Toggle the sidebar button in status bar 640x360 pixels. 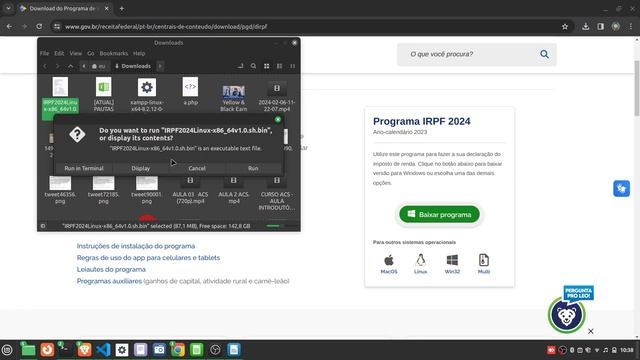pos(43,226)
